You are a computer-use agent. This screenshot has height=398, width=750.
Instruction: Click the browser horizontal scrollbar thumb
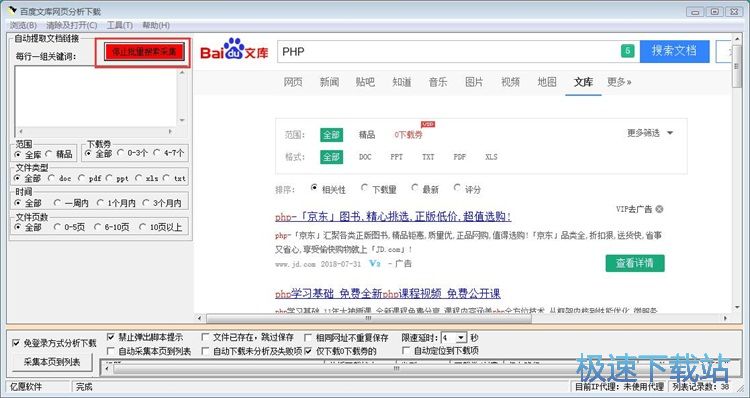368,318
